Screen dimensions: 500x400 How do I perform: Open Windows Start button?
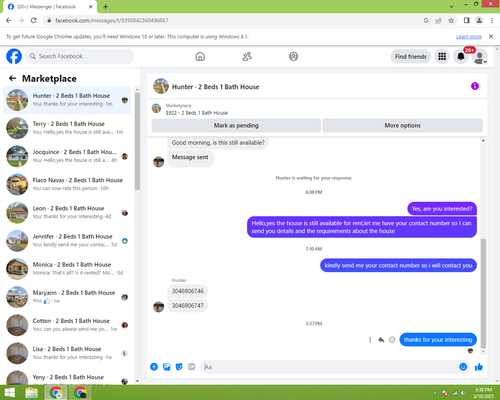[x=9, y=393]
